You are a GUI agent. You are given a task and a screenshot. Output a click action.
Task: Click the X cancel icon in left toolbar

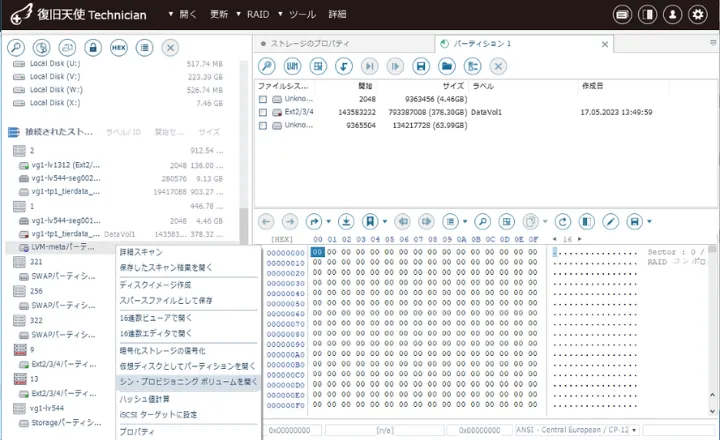170,47
